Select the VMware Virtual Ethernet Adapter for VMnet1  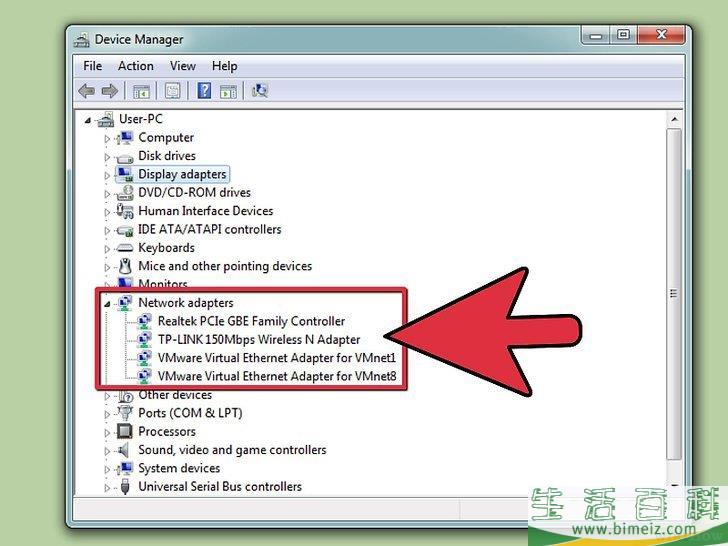[x=277, y=357]
